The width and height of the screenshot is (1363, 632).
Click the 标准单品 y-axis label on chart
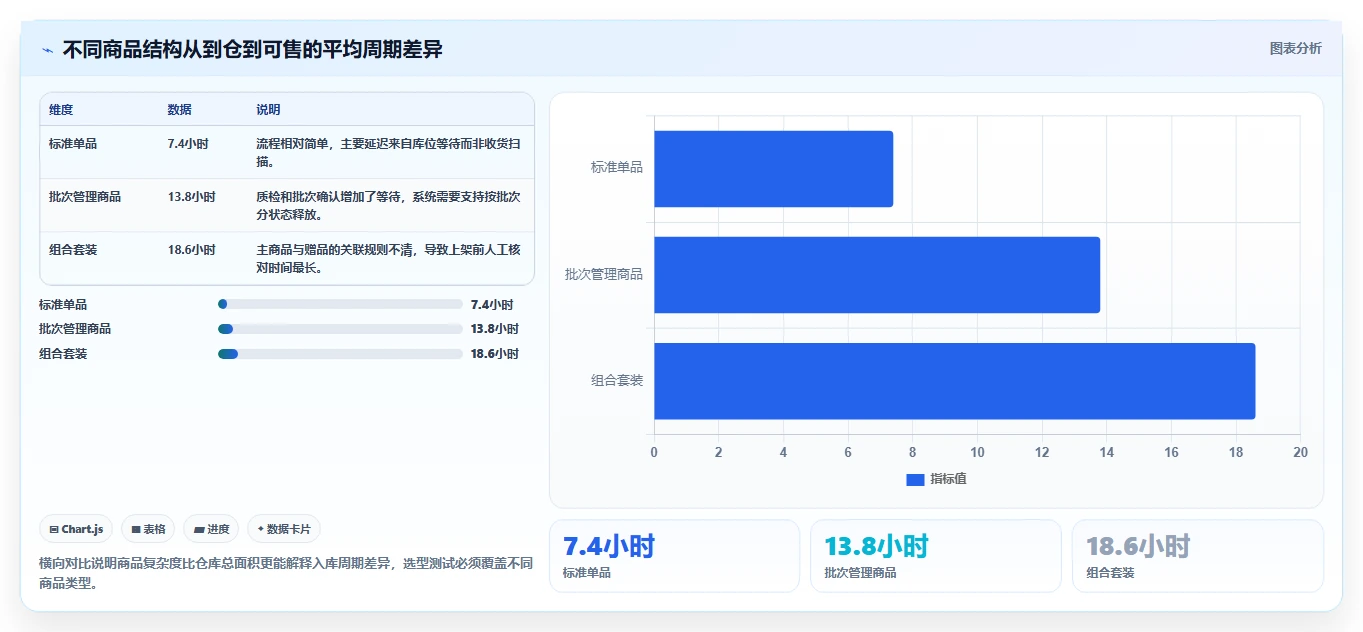pos(617,168)
